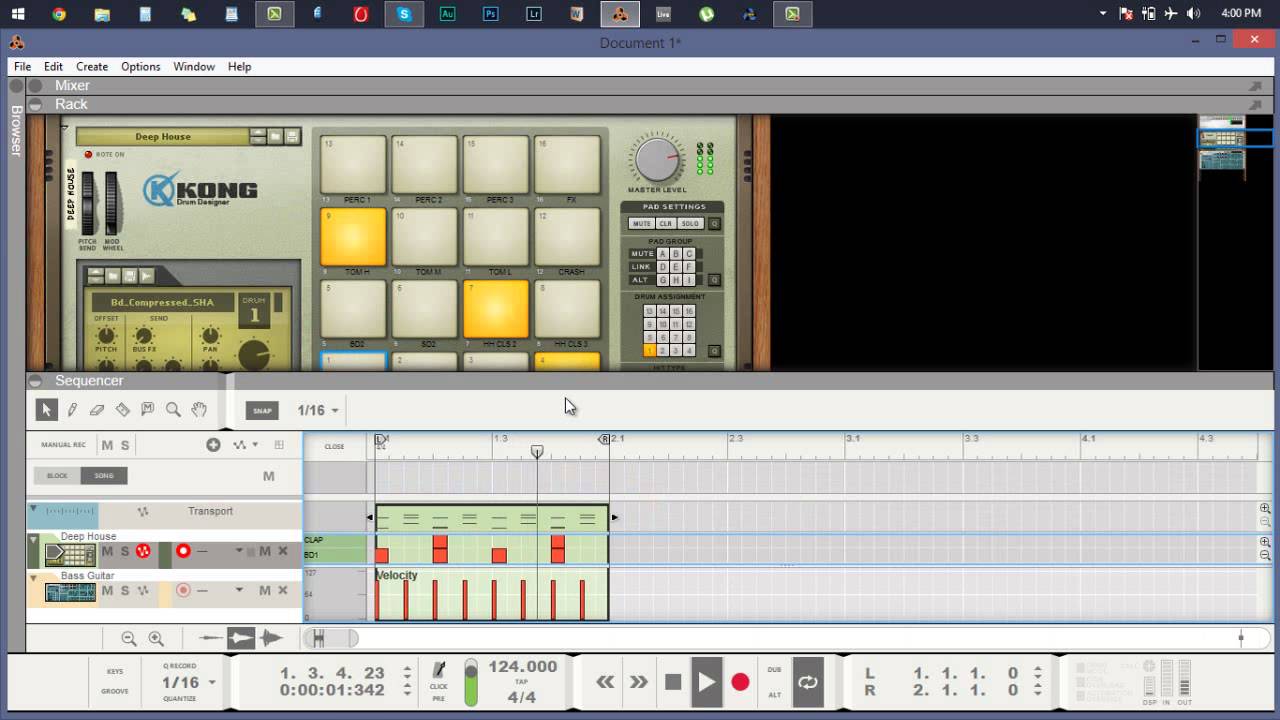Open Chrome from the Windows taskbar
This screenshot has width=1280, height=720.
pyautogui.click(x=59, y=14)
